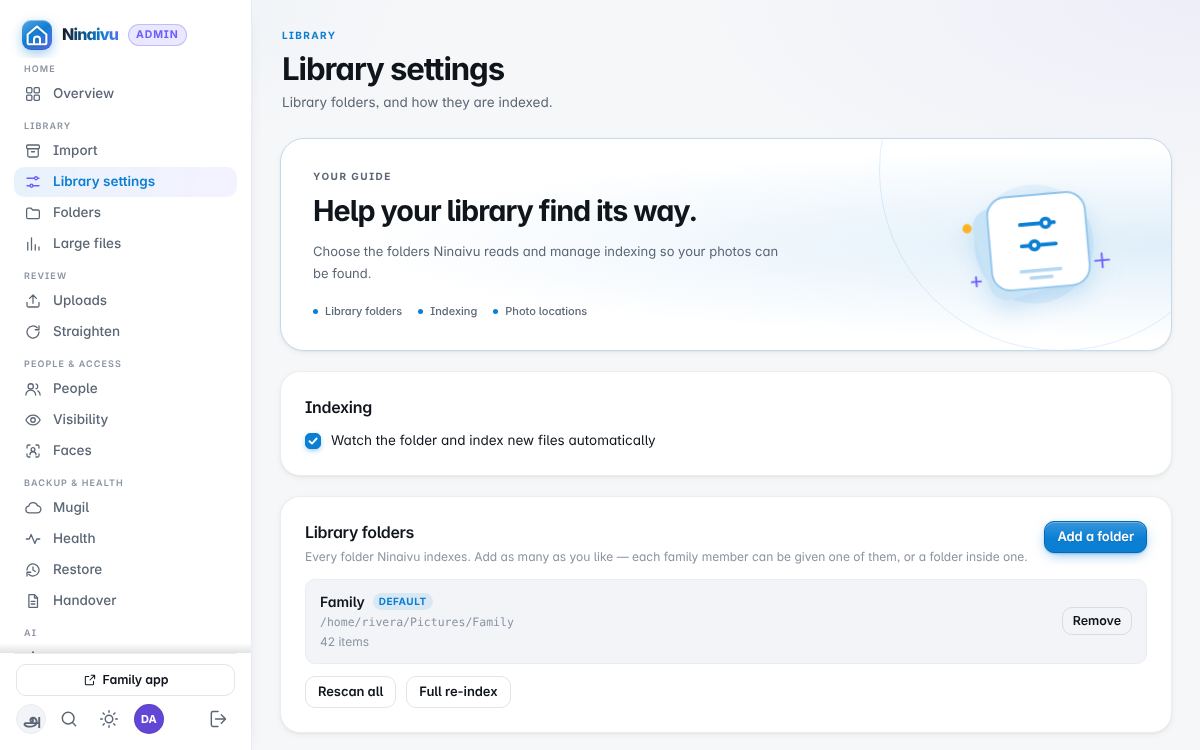Open Uploads via its upload tray icon
This screenshot has height=750, width=1200.
(x=33, y=300)
